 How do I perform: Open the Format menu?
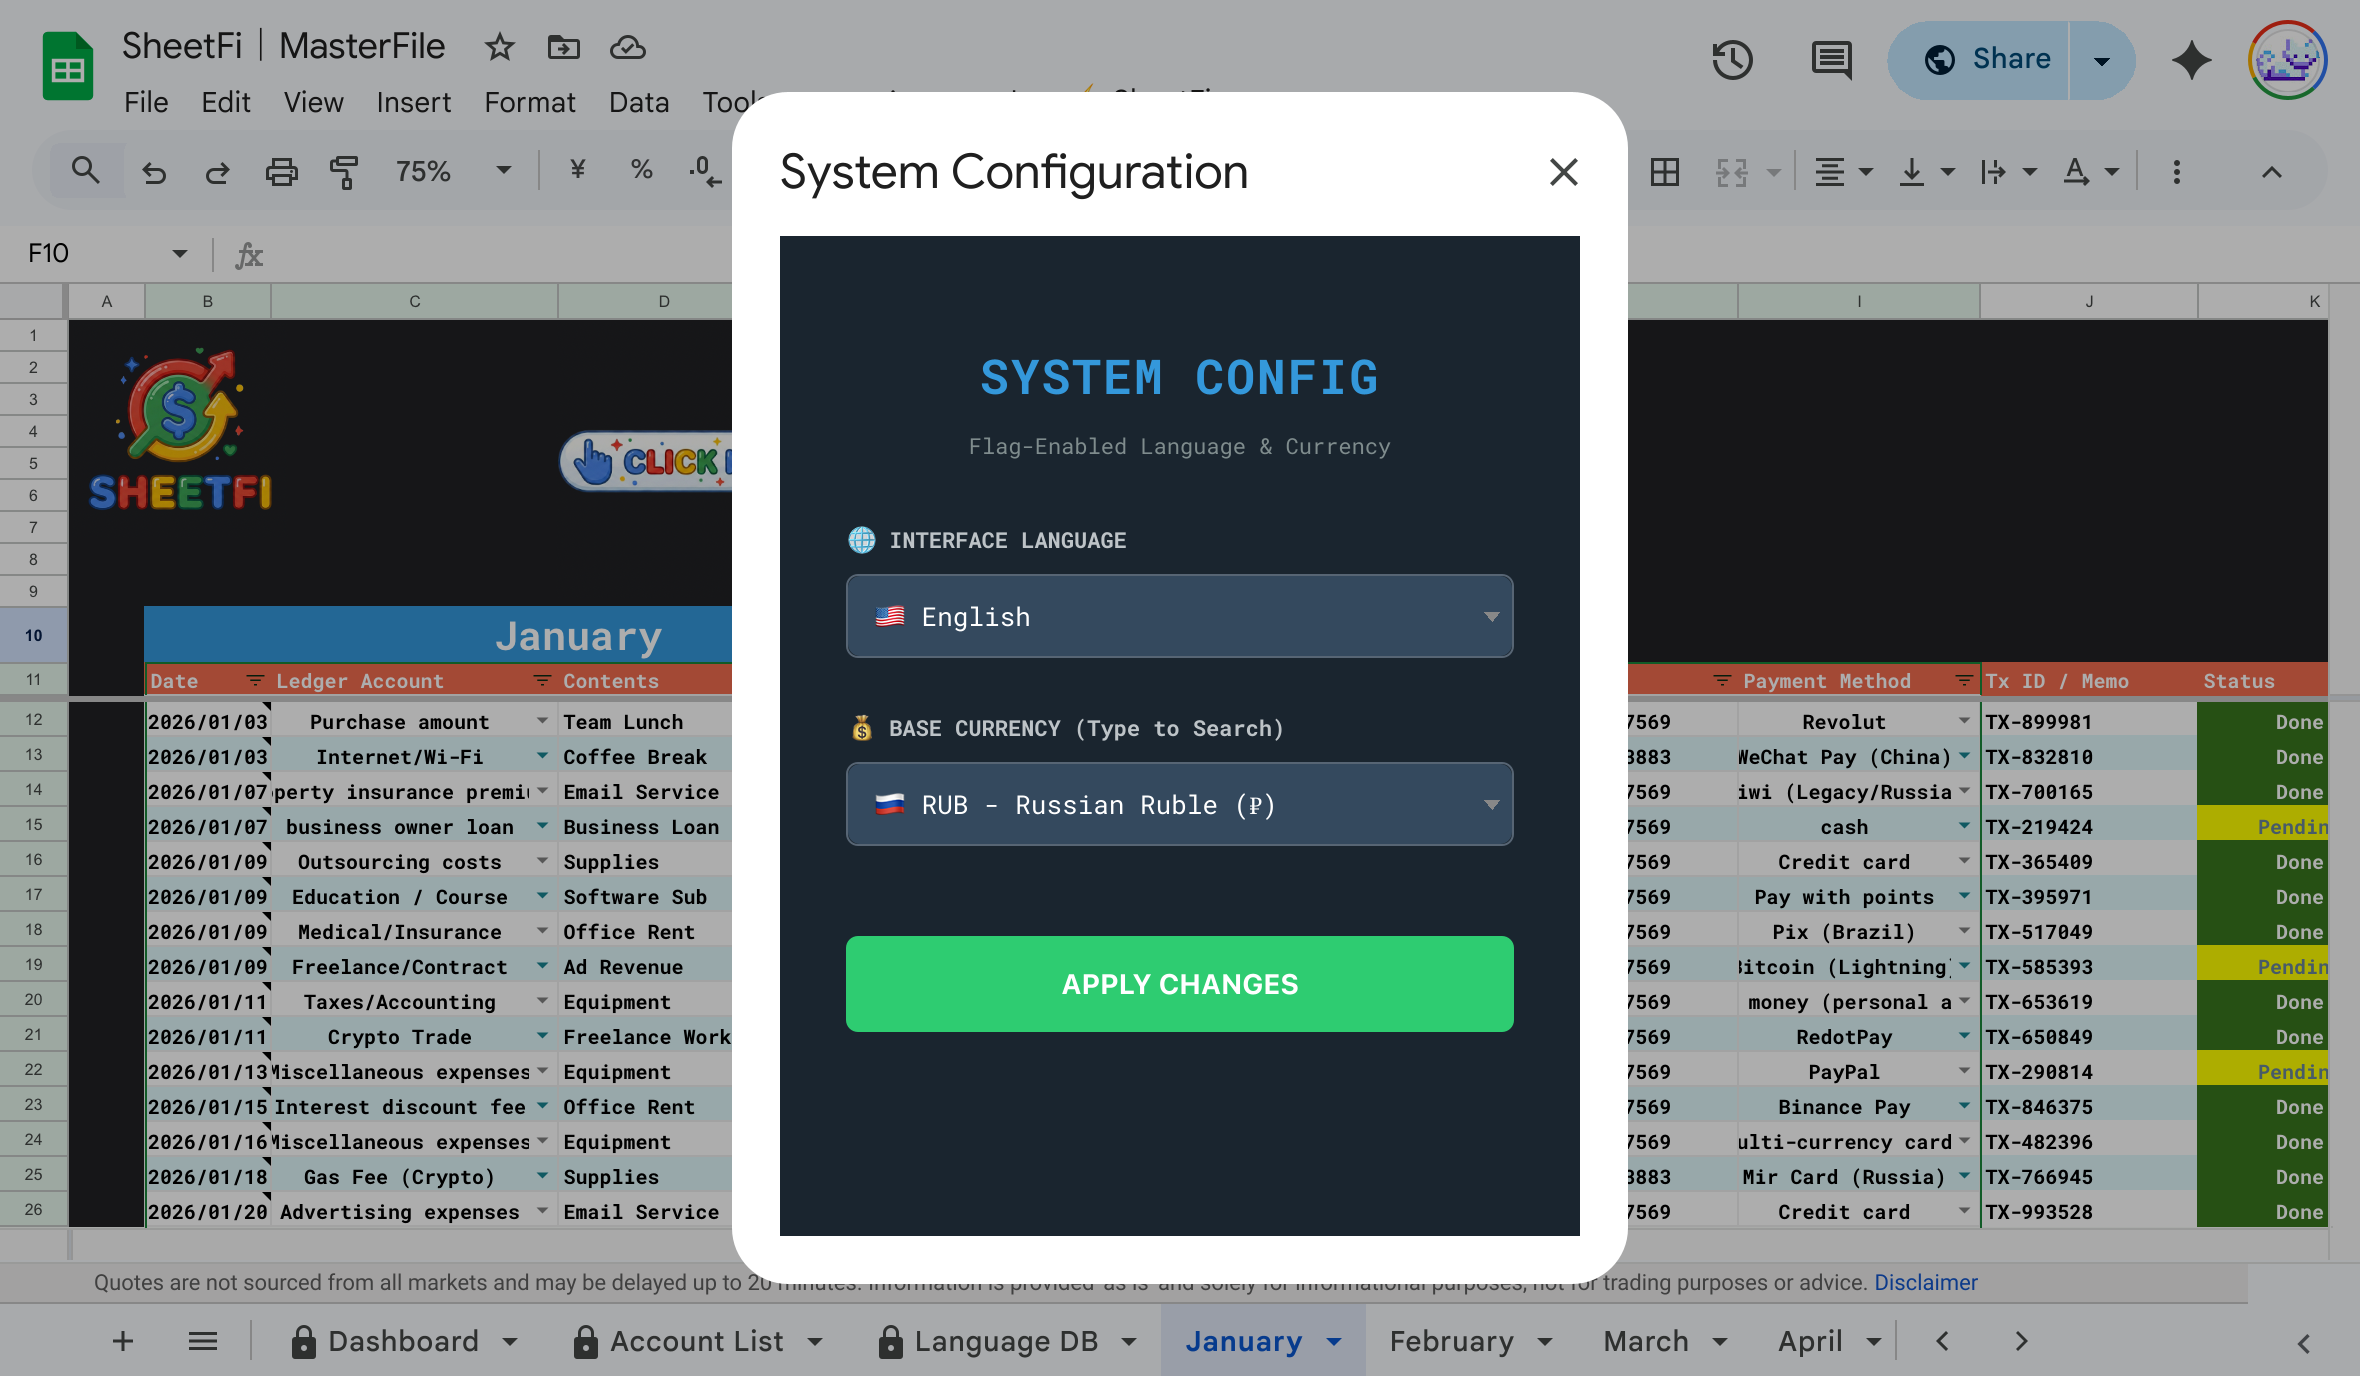pyautogui.click(x=529, y=102)
